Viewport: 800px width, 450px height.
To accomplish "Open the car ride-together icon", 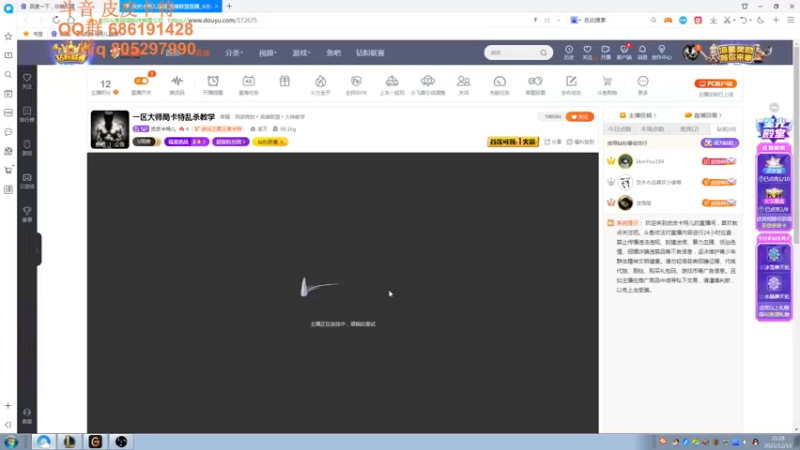I will (392, 81).
